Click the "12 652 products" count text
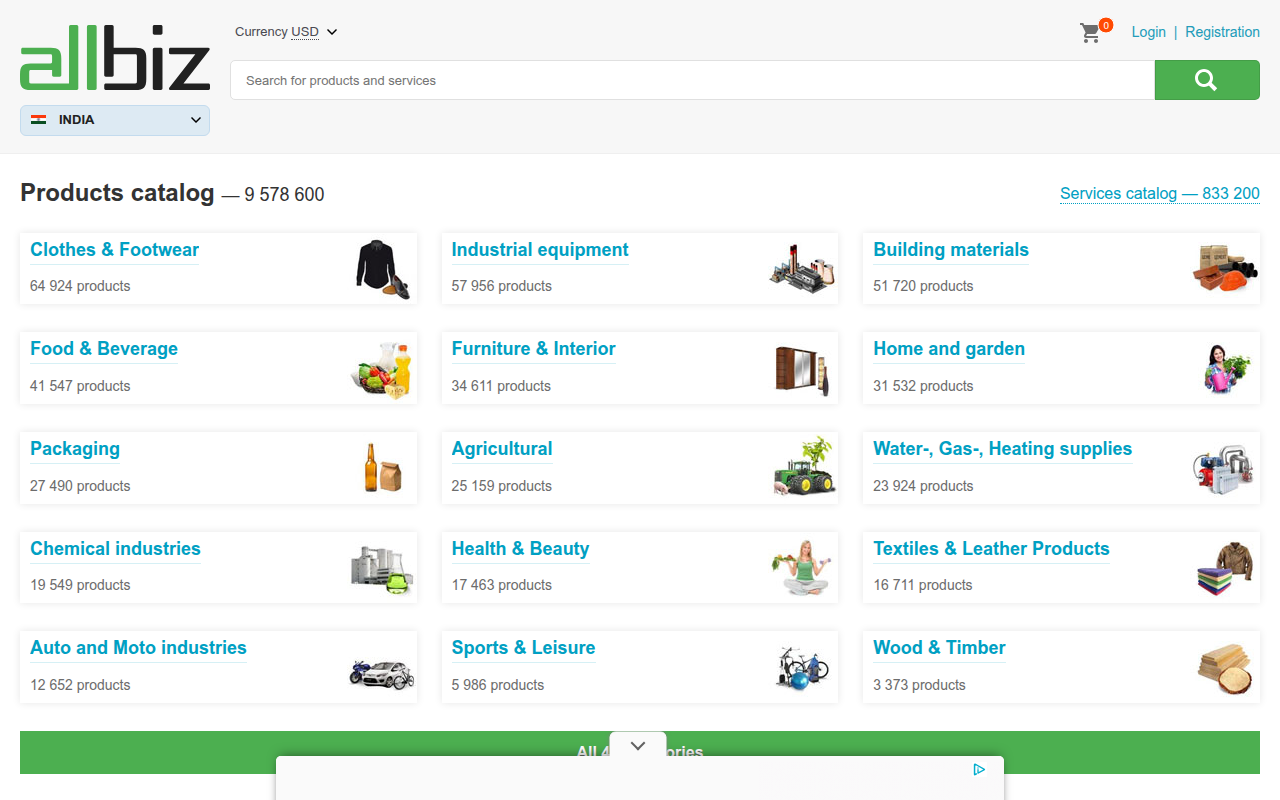Image resolution: width=1280 pixels, height=800 pixels. tap(80, 685)
